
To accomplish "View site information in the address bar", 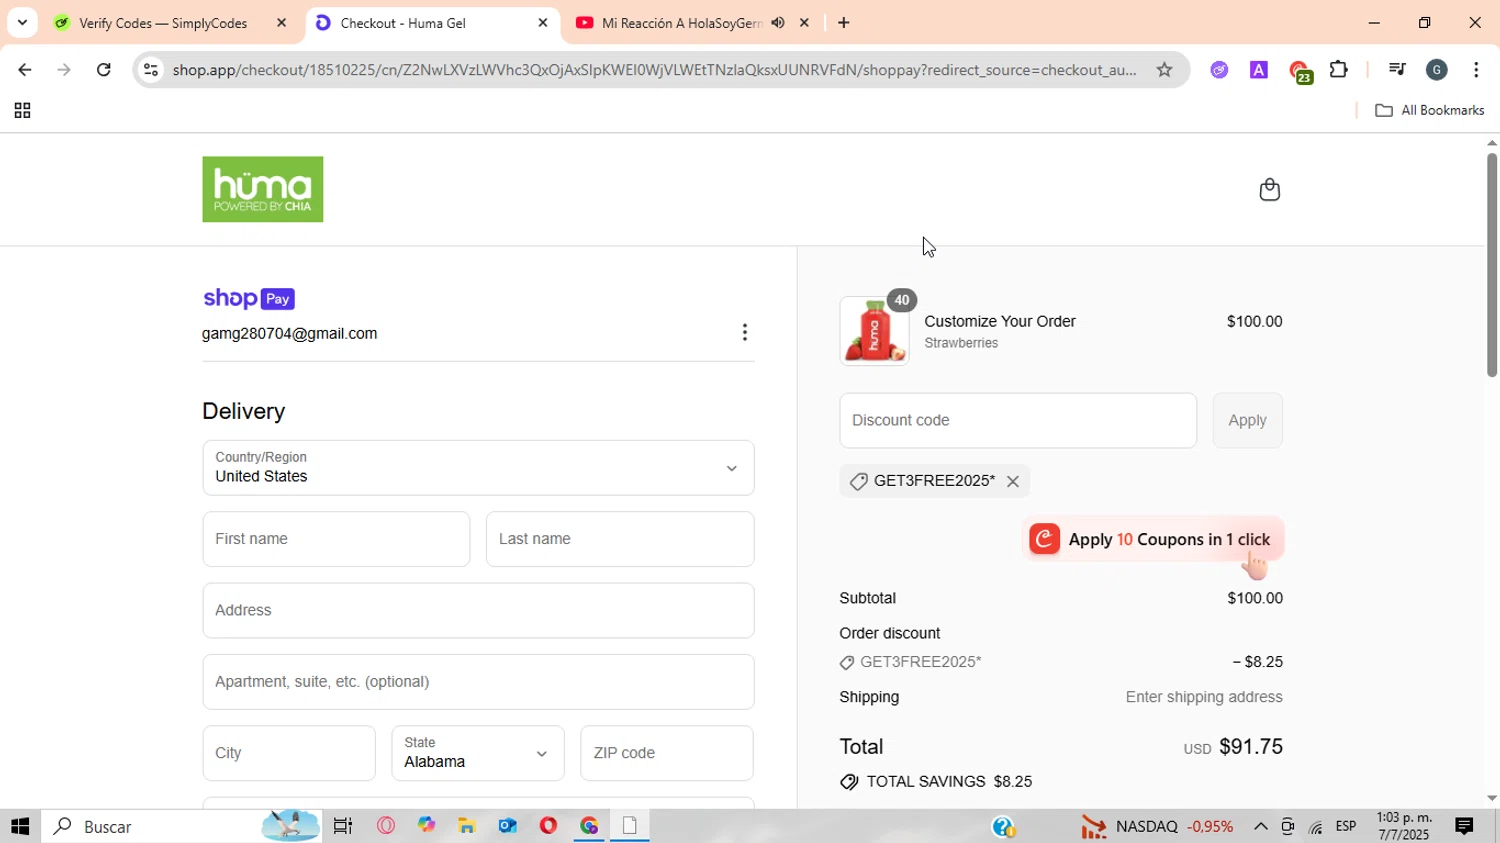I will (x=151, y=70).
